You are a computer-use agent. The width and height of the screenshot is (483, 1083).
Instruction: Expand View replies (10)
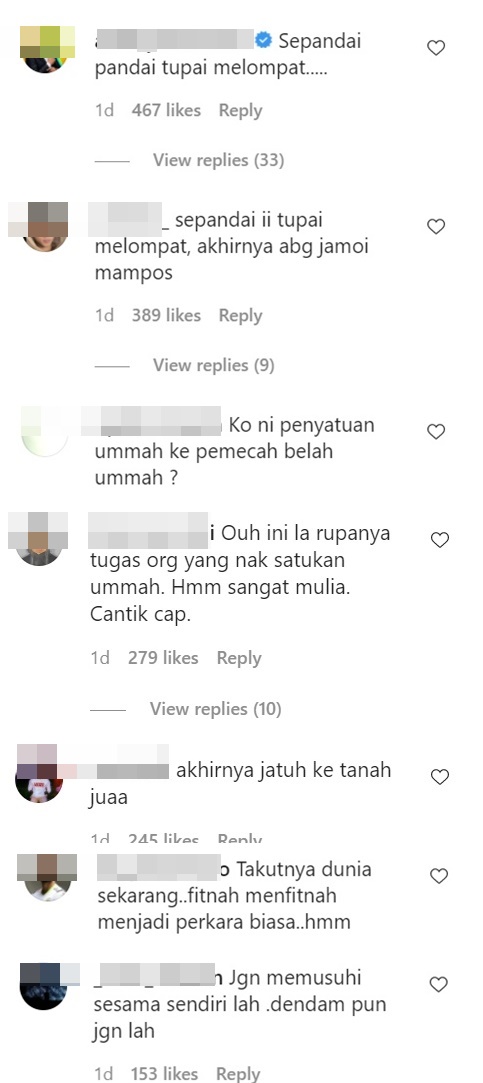(216, 709)
